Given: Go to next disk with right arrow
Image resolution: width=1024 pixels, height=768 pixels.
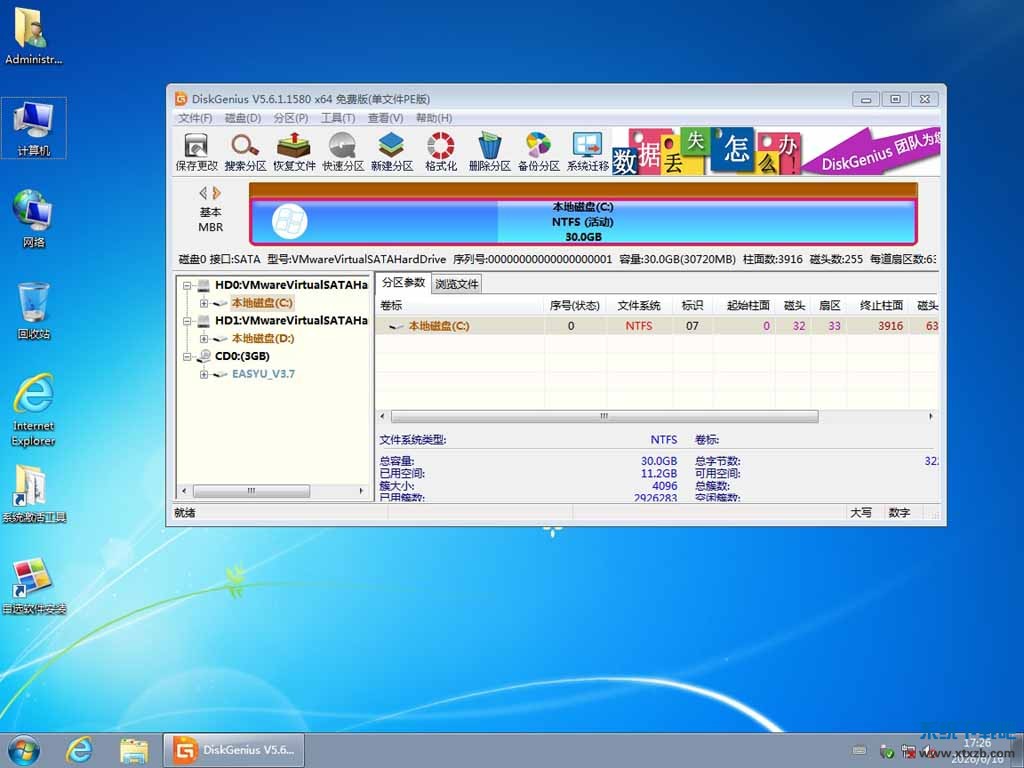Looking at the screenshot, I should click(x=217, y=193).
